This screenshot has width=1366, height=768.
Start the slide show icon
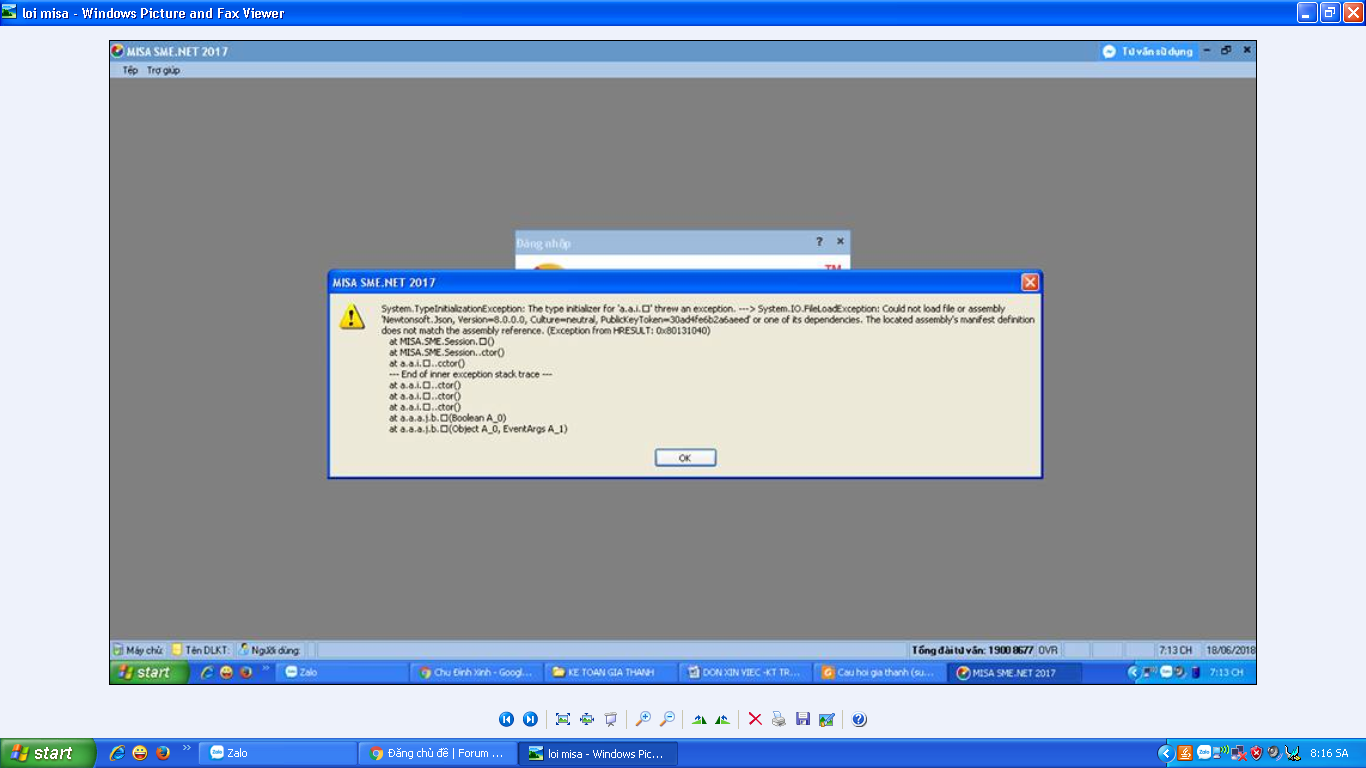[x=610, y=719]
